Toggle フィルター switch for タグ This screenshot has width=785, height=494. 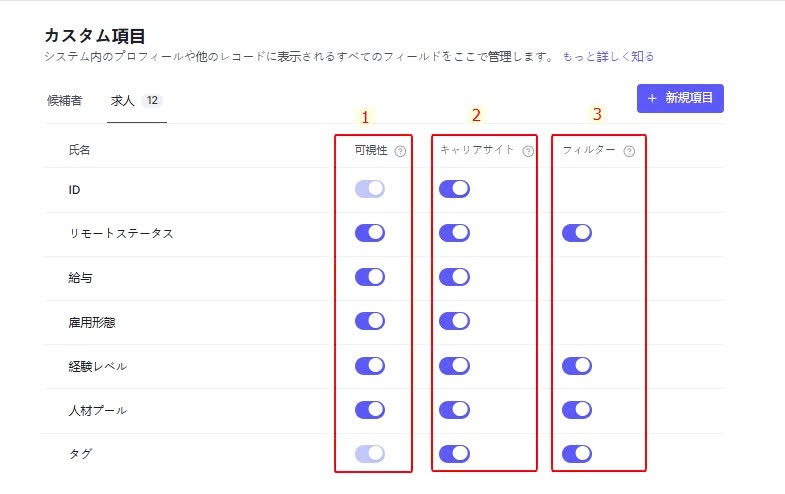tap(577, 454)
